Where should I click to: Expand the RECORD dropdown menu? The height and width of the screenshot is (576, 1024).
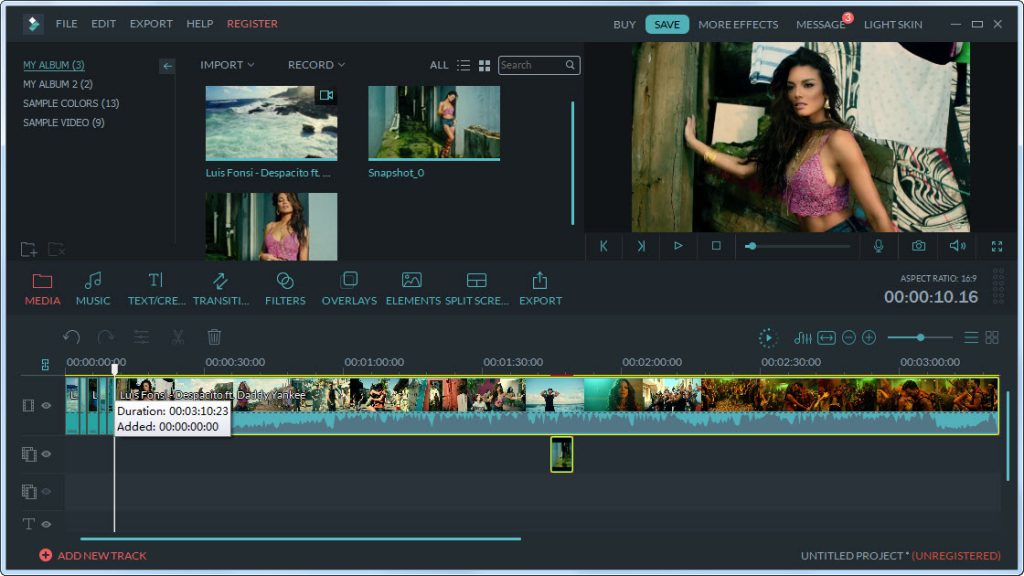click(316, 65)
